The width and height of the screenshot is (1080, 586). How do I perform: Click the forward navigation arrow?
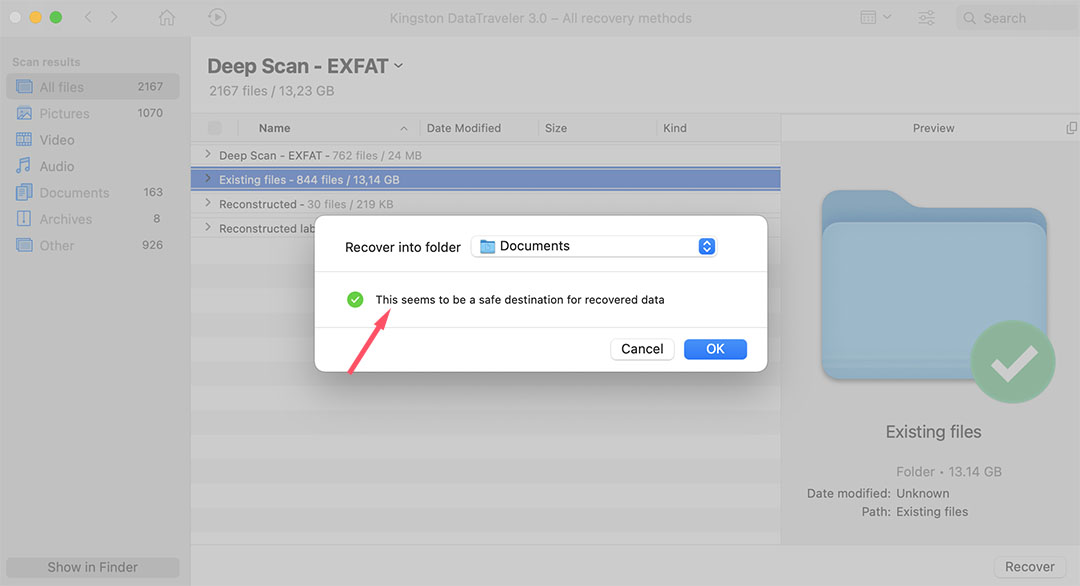114,18
